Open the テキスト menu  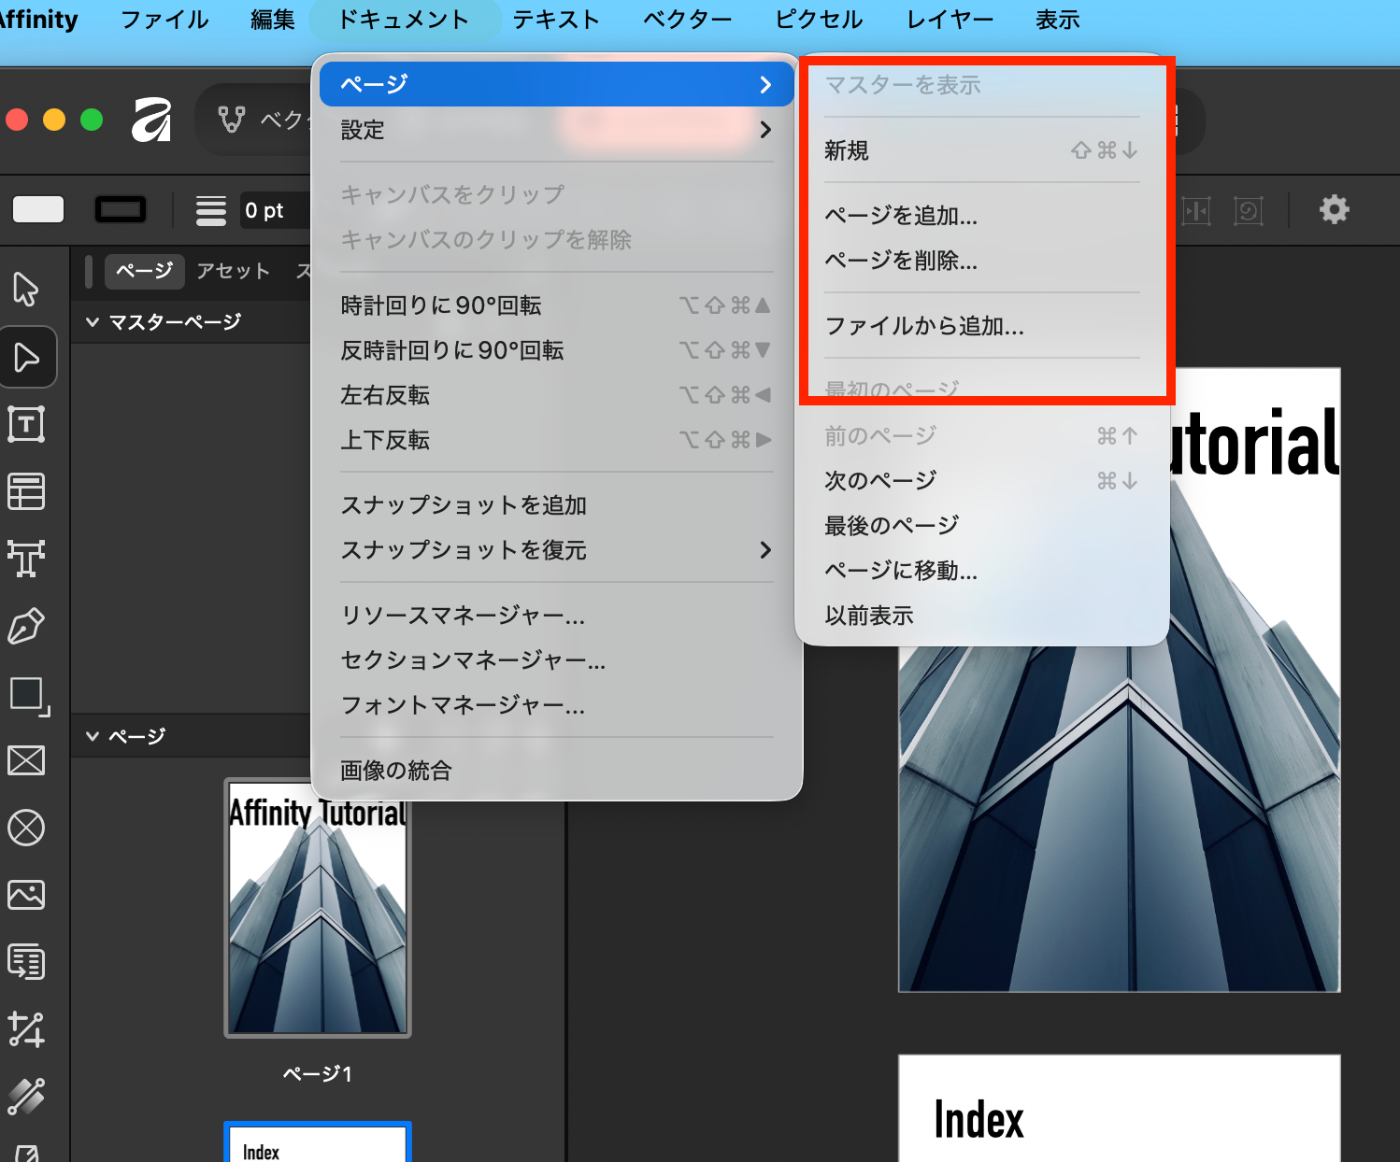[556, 20]
